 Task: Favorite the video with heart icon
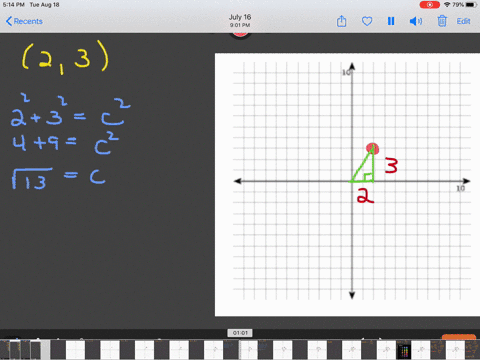[x=367, y=22]
